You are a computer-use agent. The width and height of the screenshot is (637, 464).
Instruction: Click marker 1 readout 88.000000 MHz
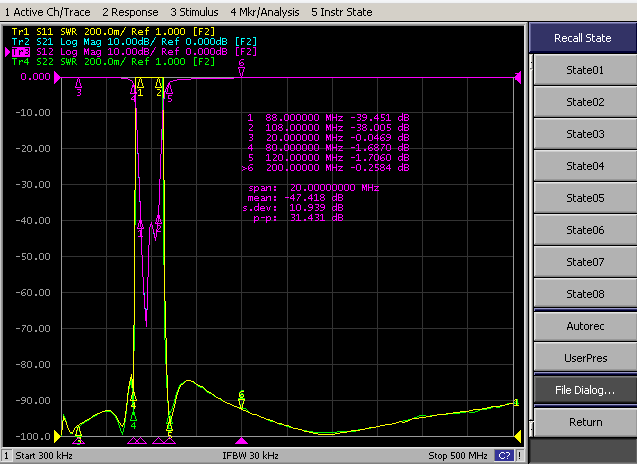point(328,118)
